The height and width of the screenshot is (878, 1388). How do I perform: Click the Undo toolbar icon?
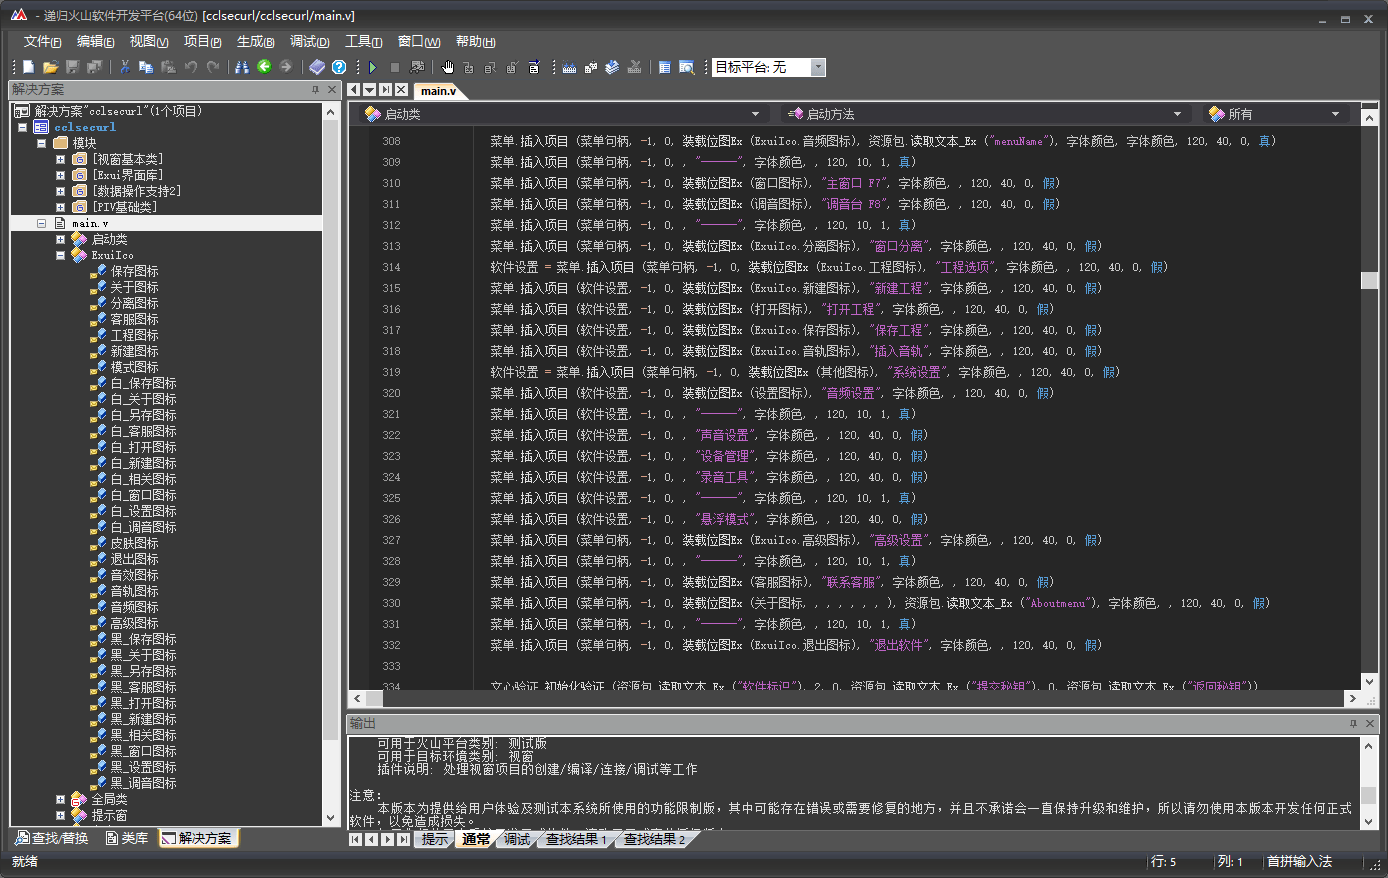(x=190, y=67)
